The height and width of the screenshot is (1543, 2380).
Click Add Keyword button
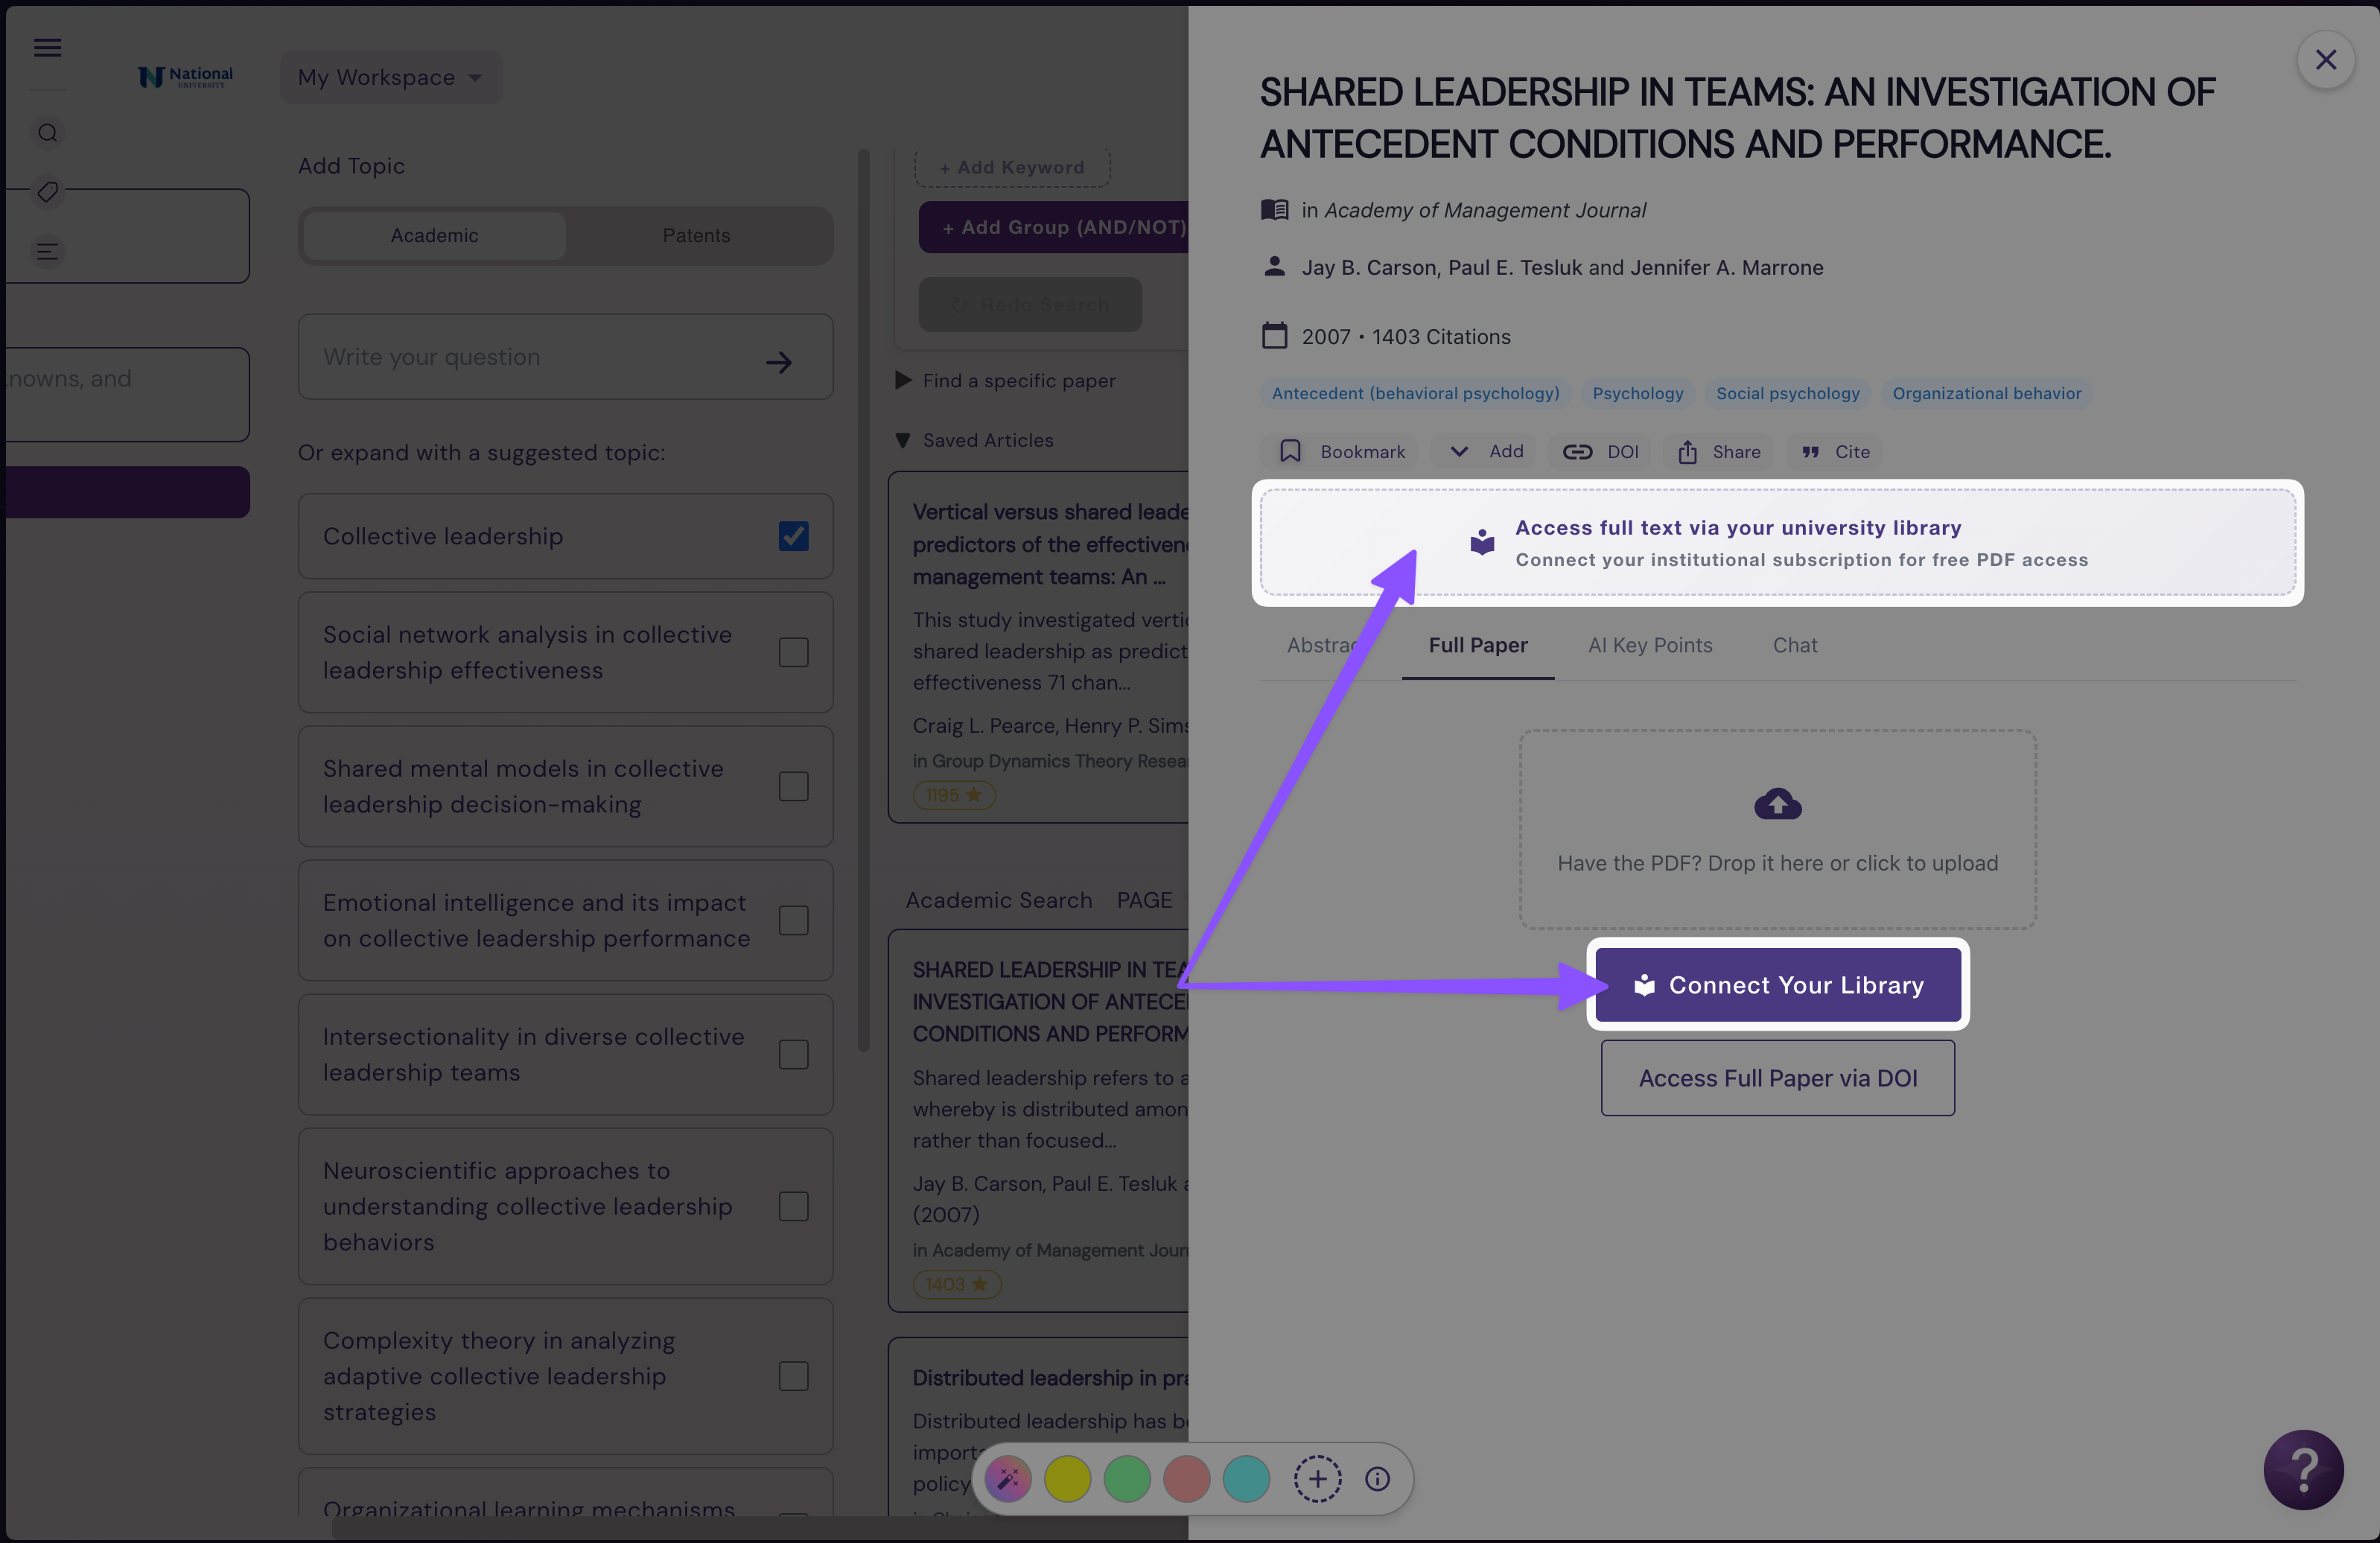pos(1012,167)
